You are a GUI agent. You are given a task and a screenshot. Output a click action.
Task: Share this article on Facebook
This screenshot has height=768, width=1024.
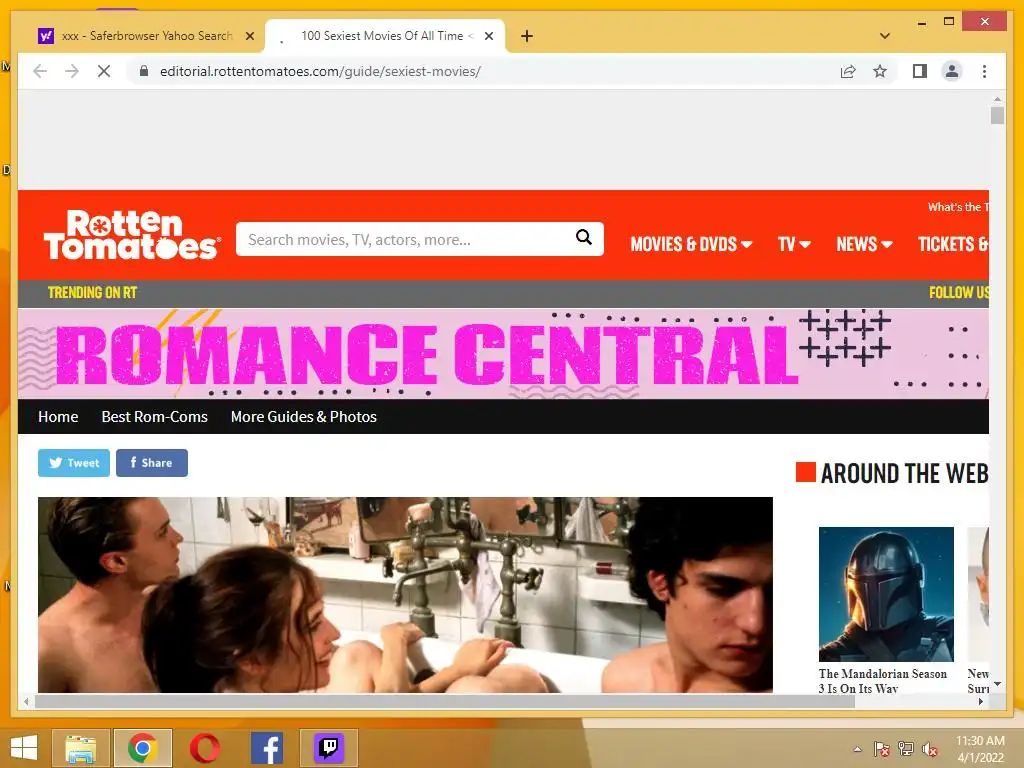click(152, 463)
